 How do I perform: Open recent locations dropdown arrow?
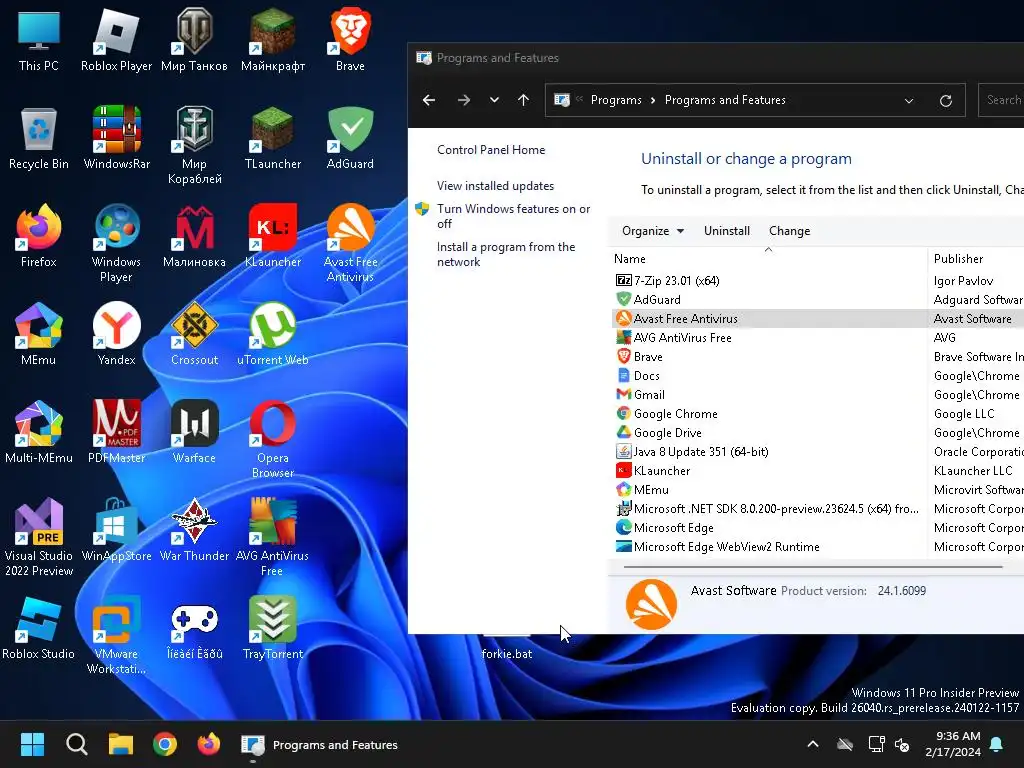coord(494,100)
